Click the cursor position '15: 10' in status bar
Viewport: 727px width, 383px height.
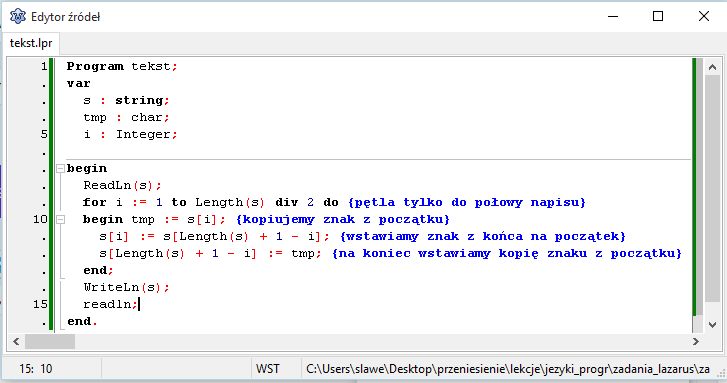[x=36, y=369]
